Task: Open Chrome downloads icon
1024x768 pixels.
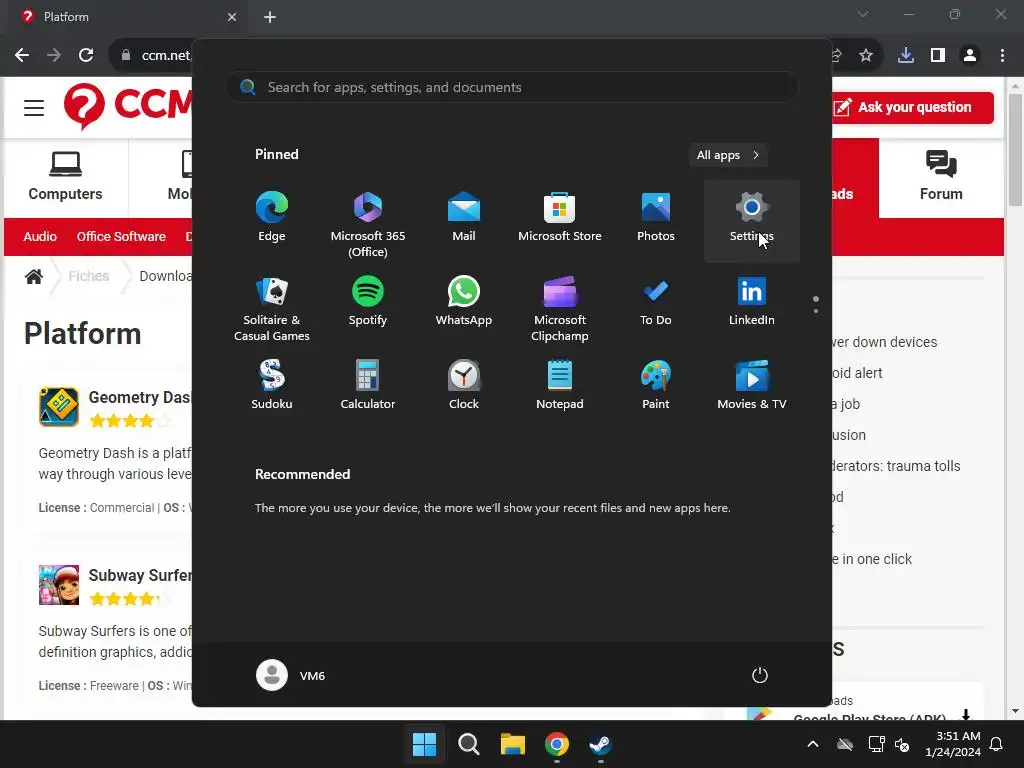Action: (906, 55)
